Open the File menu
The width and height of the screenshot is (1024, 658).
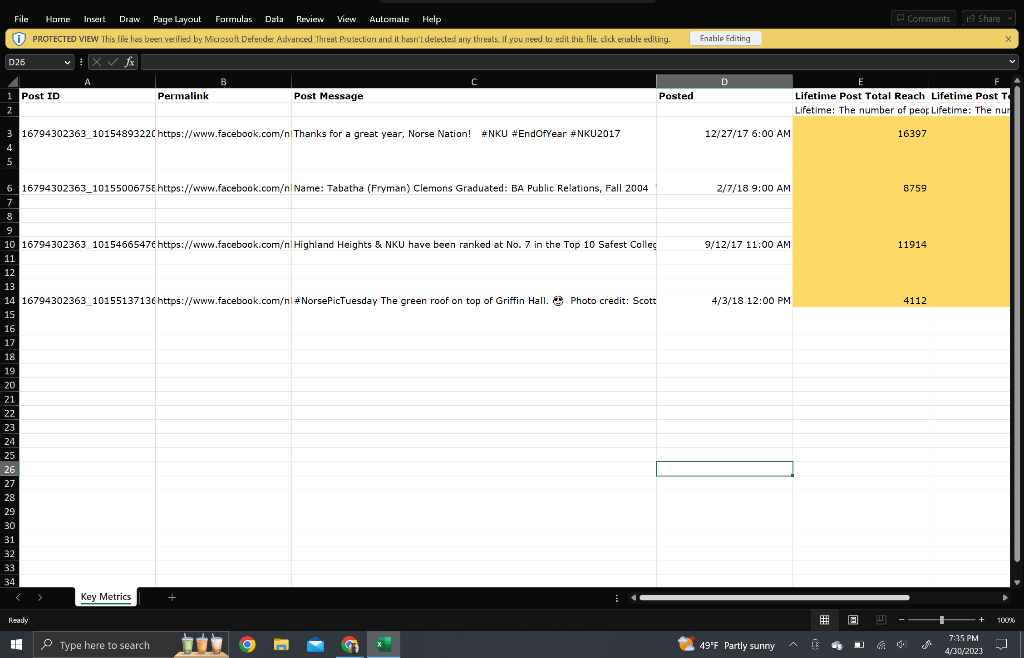tap(21, 19)
